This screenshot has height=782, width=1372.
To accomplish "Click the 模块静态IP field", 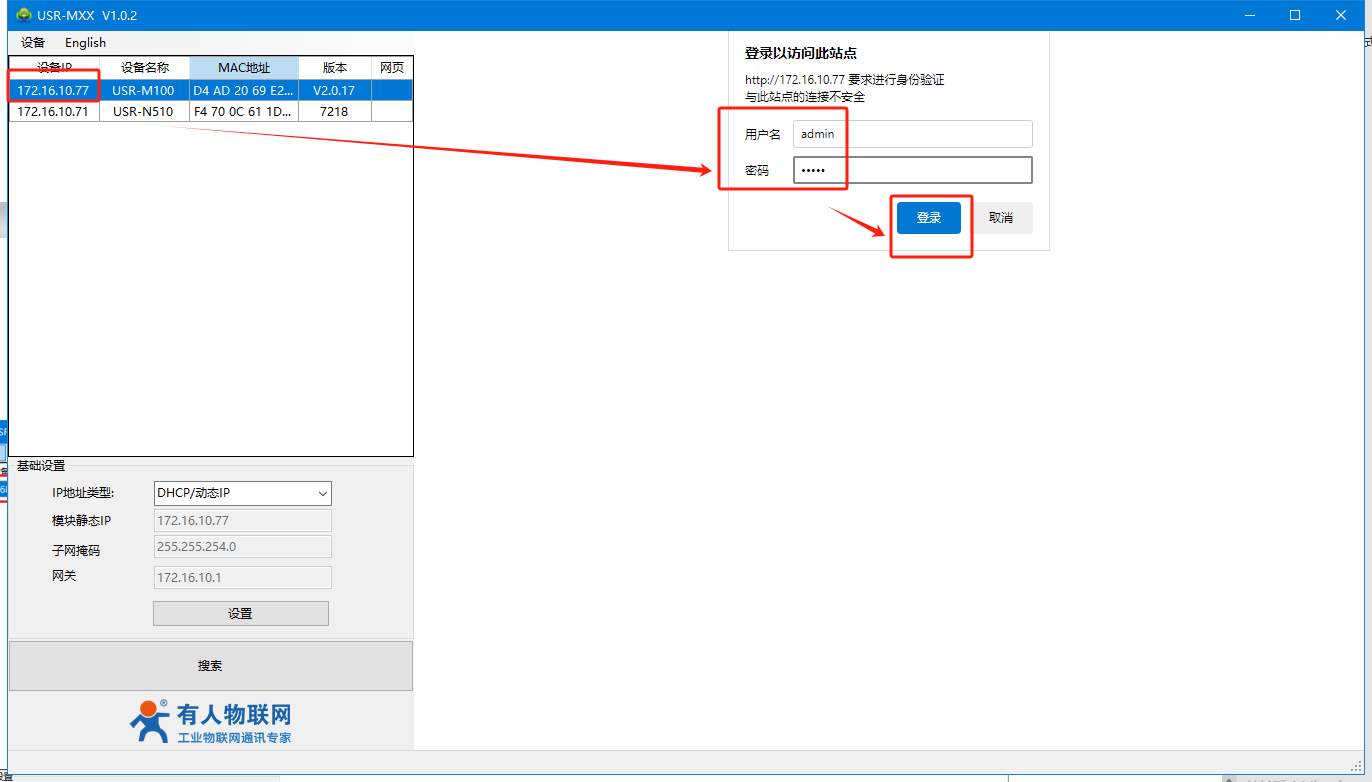I will pyautogui.click(x=242, y=521).
